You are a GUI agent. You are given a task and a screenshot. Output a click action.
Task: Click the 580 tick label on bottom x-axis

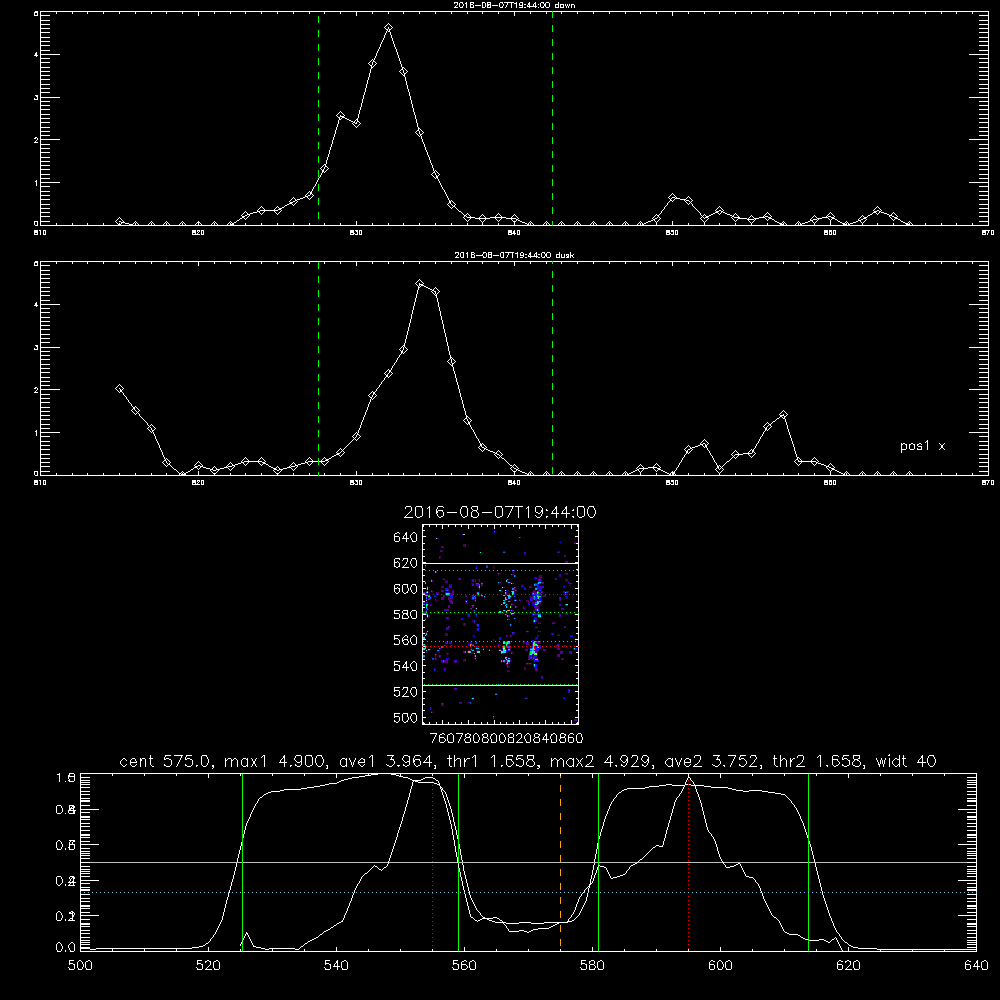click(592, 966)
